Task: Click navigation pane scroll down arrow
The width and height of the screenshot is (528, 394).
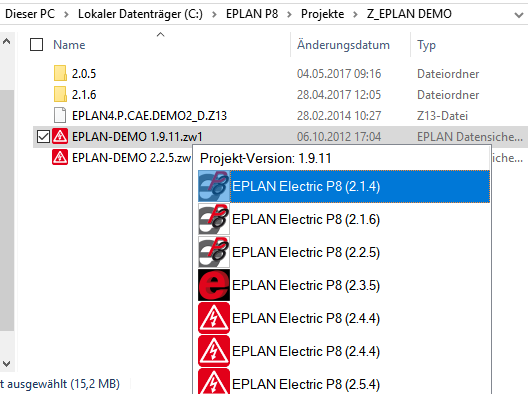Action: [7, 364]
